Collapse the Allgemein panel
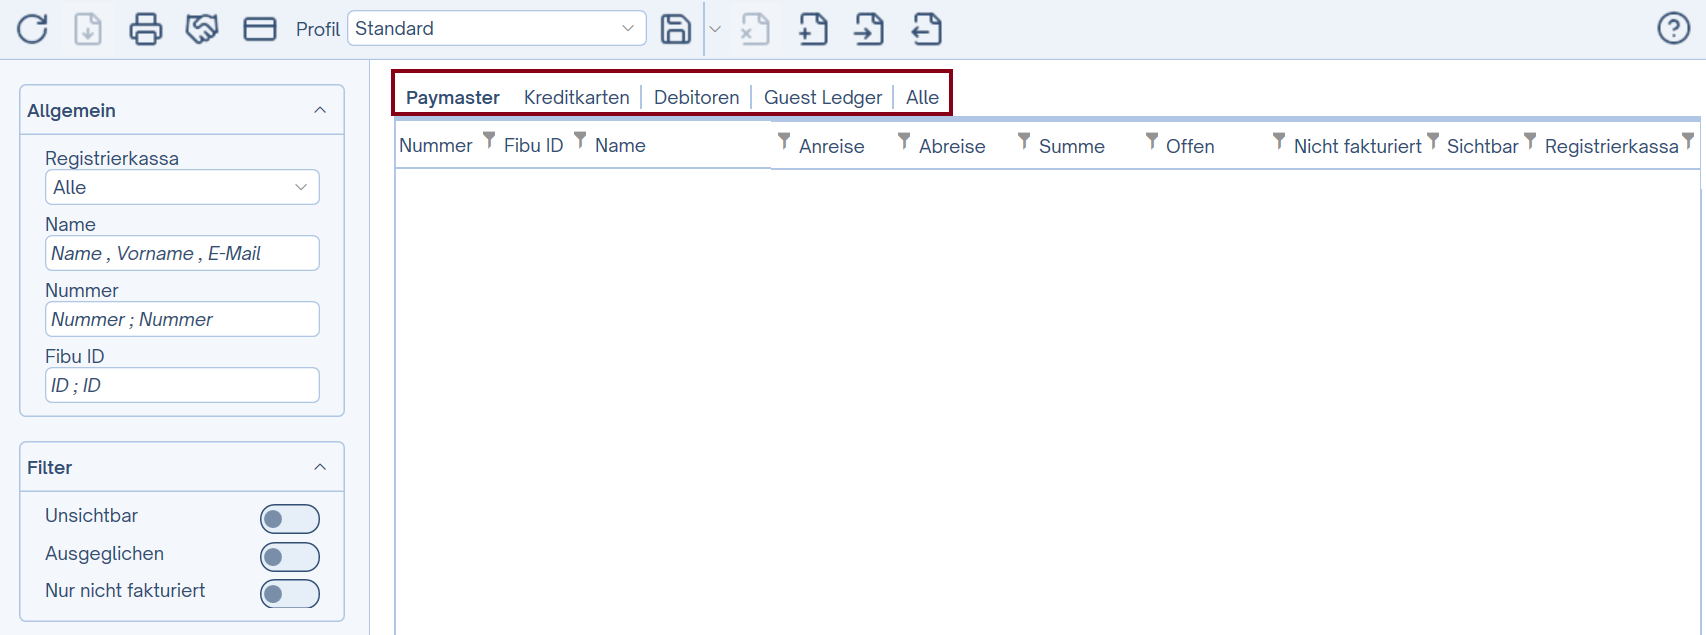The image size is (1706, 635). pyautogui.click(x=320, y=110)
